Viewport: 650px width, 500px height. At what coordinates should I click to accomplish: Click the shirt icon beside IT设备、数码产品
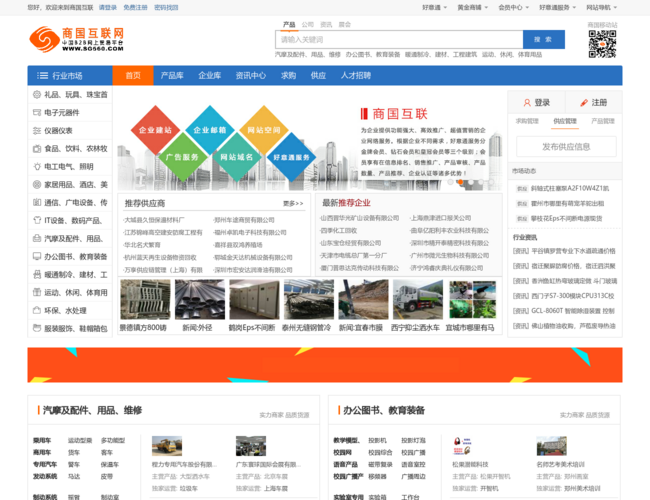(x=37, y=220)
